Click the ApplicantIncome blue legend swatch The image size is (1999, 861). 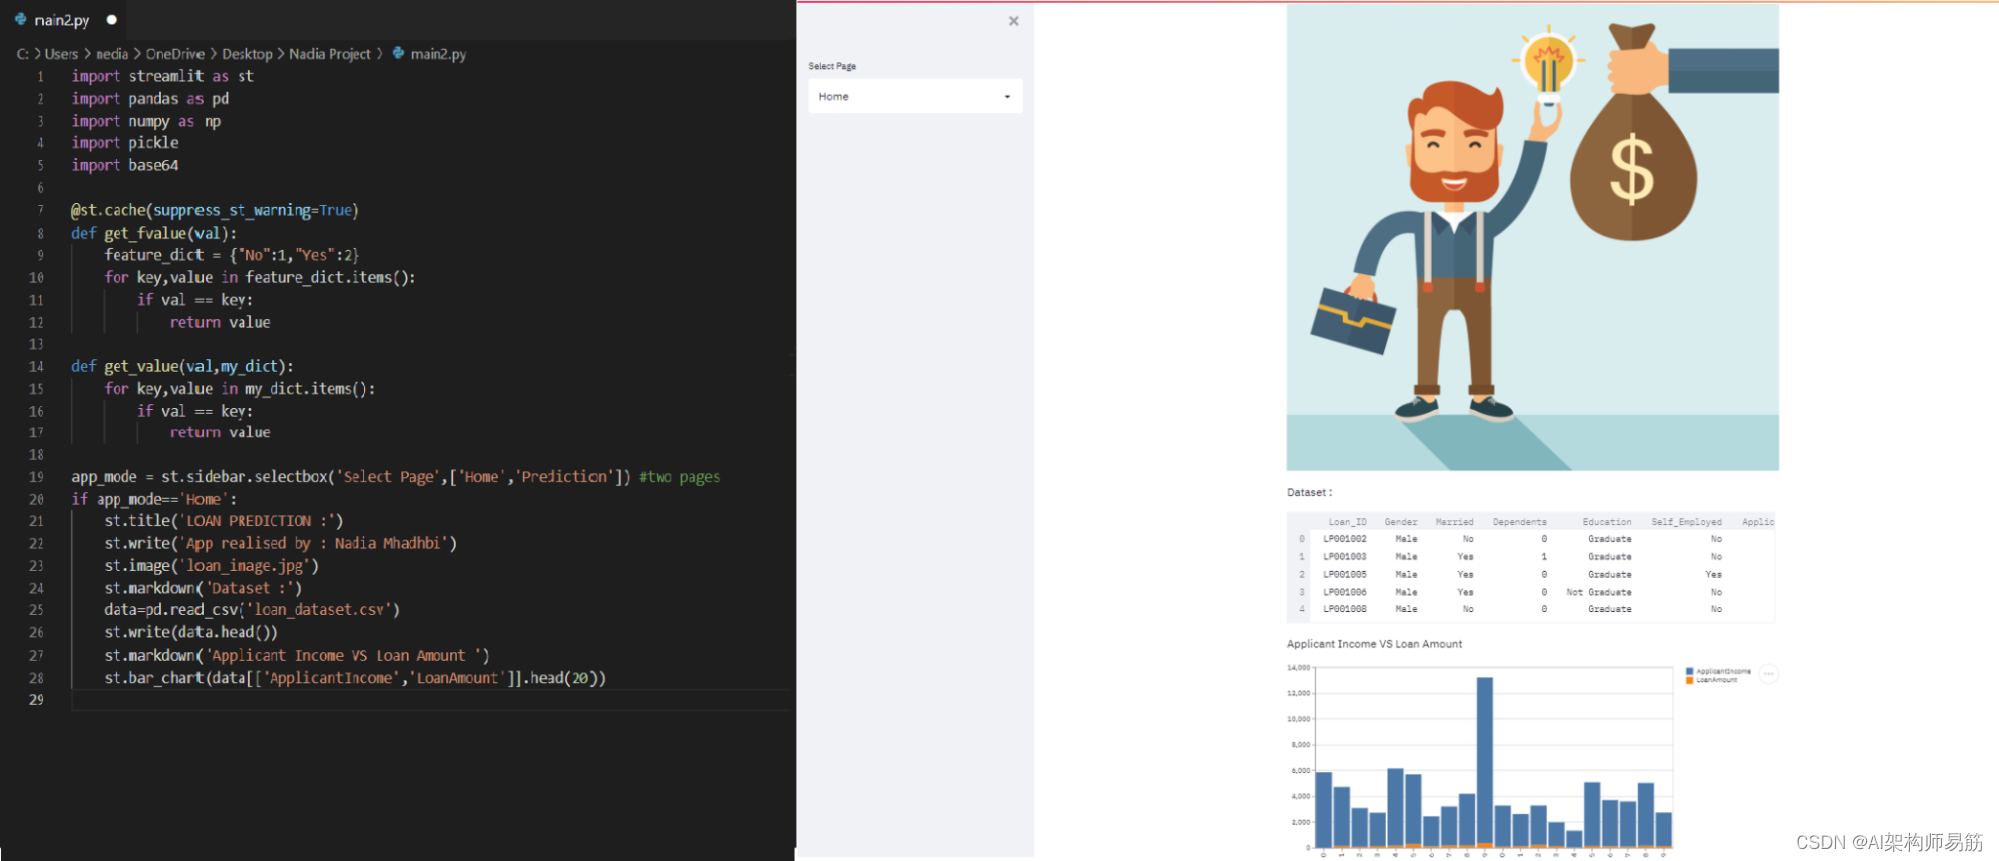coord(1689,671)
